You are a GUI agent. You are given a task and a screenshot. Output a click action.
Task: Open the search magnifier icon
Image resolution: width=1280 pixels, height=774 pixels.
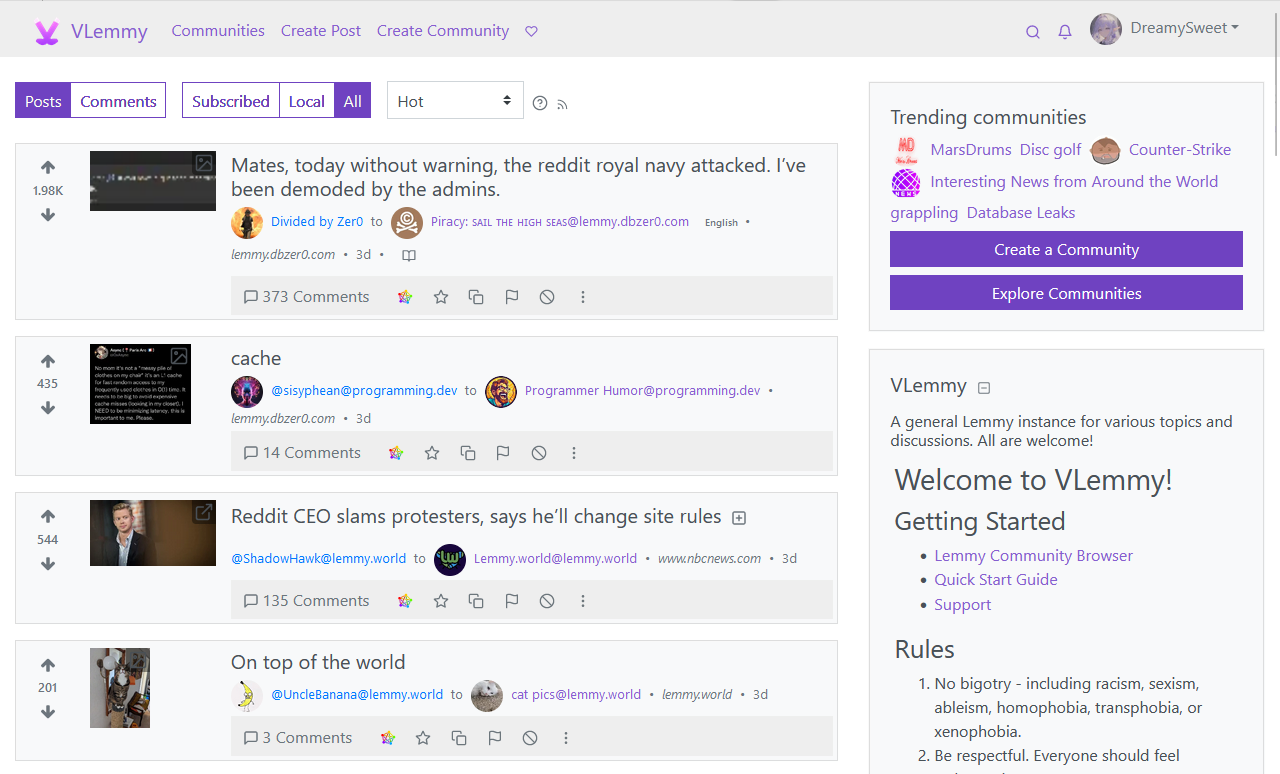[1033, 32]
